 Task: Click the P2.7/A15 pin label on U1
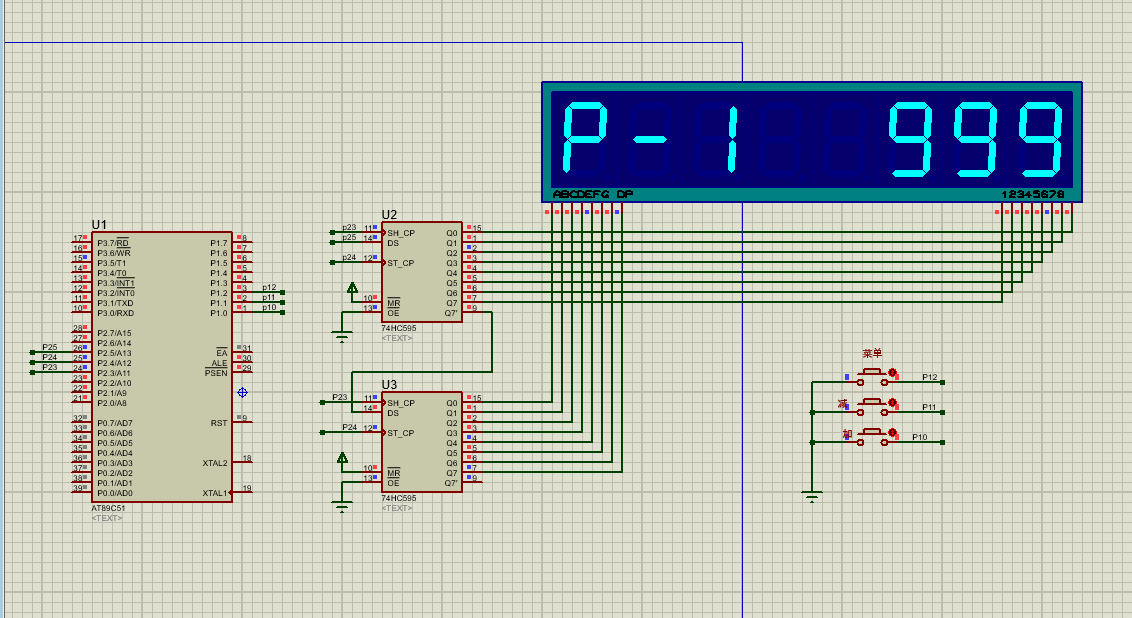point(114,334)
